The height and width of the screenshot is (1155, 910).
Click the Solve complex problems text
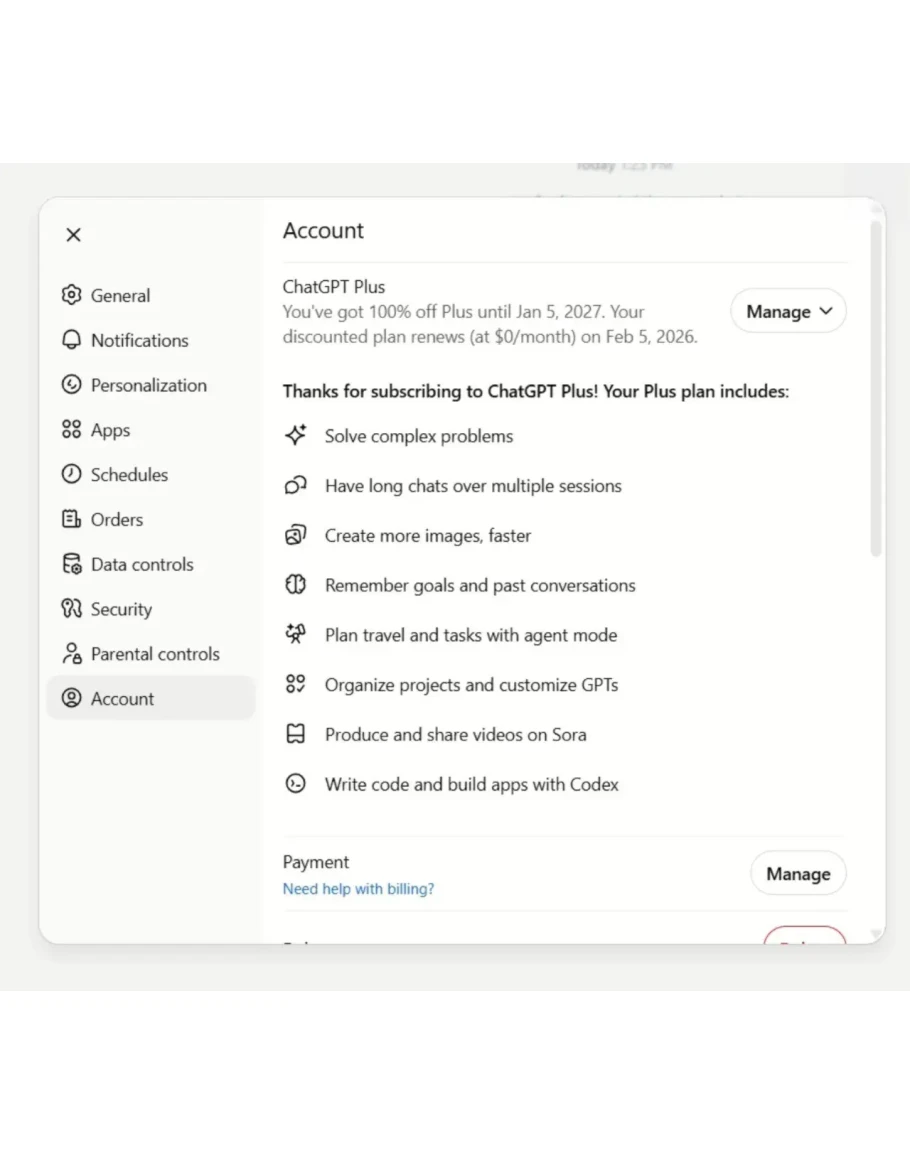pos(419,436)
